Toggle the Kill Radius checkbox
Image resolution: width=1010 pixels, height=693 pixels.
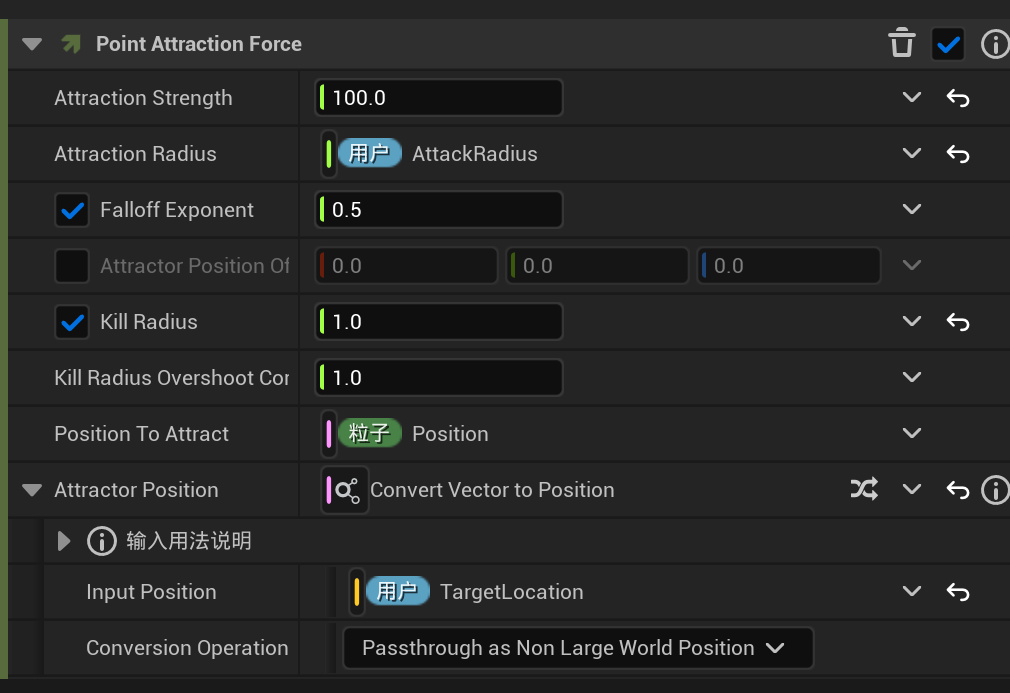(x=72, y=322)
